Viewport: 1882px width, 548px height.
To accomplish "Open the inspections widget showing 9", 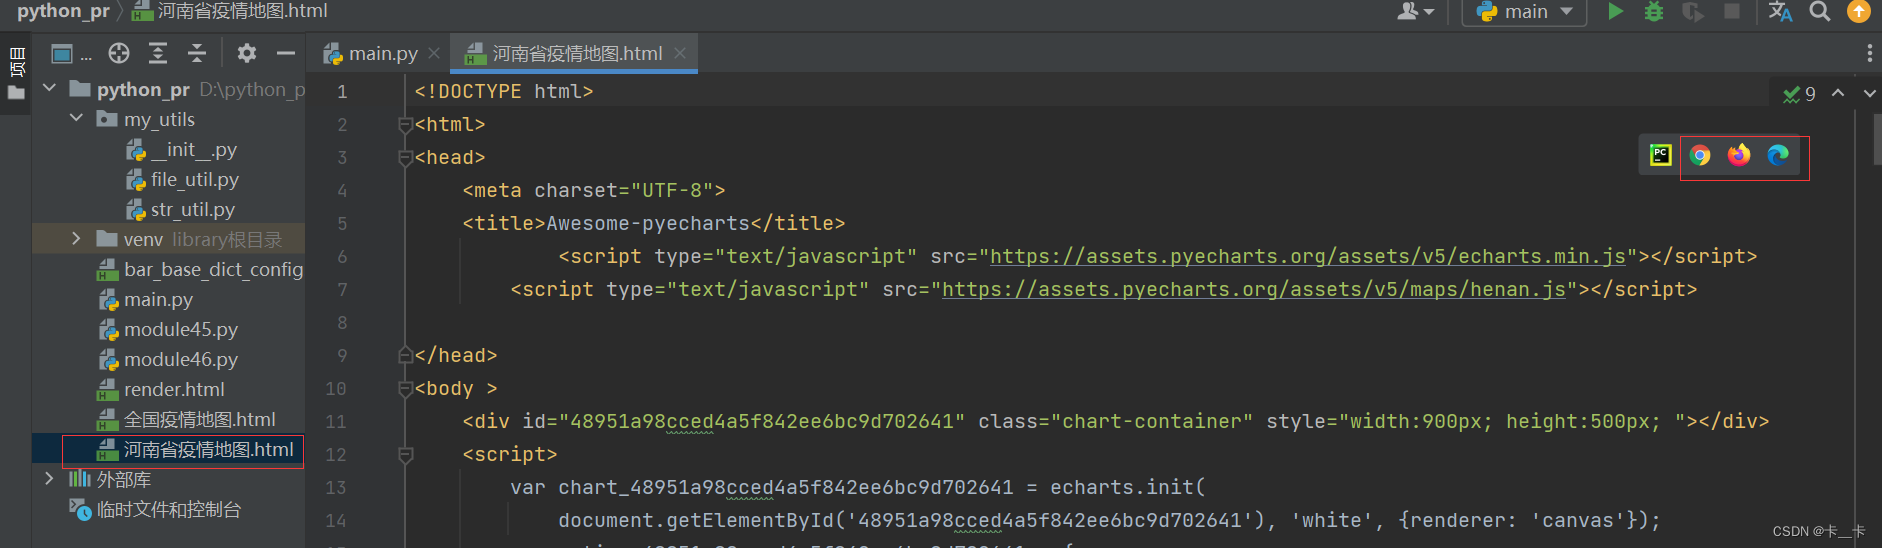I will click(x=1799, y=94).
